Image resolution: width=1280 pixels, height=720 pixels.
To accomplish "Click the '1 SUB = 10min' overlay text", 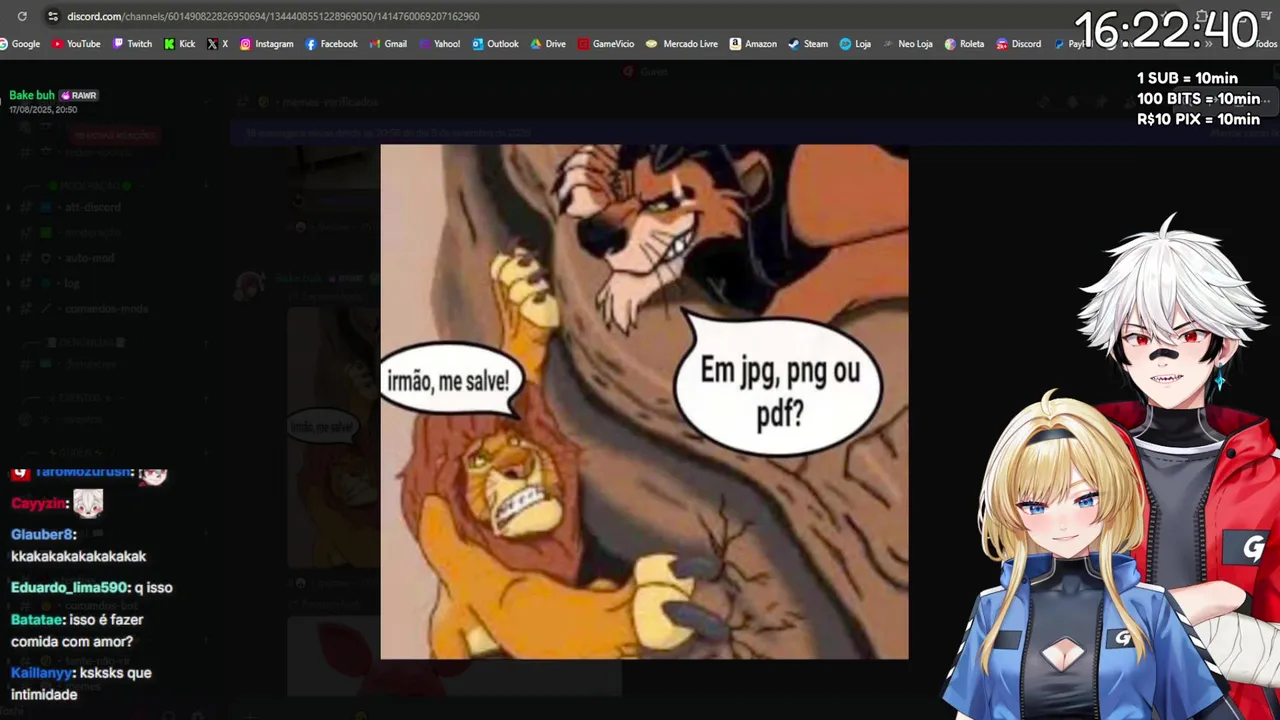I will (1187, 78).
